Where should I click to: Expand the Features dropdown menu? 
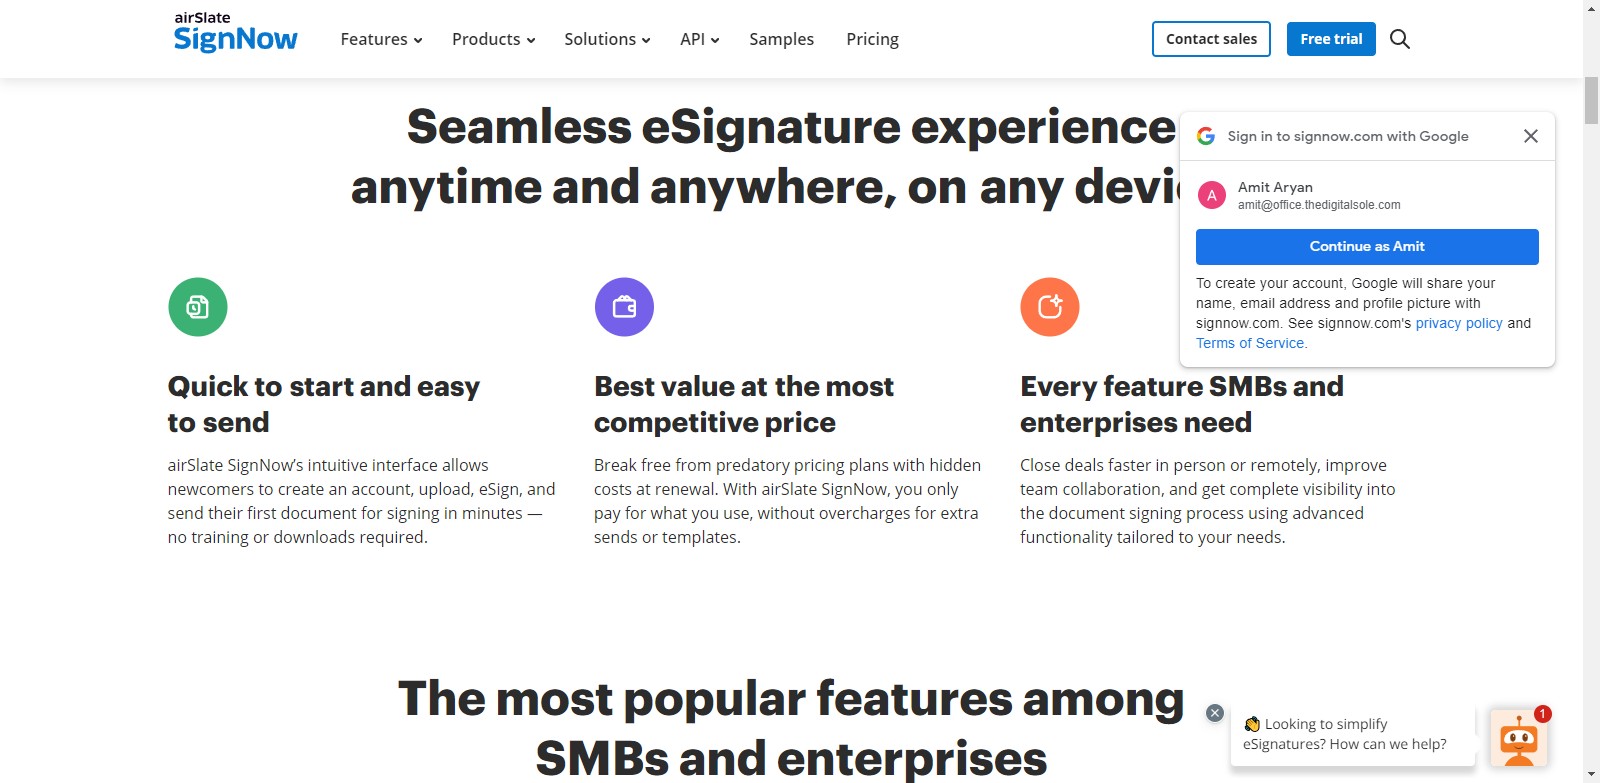coord(381,39)
